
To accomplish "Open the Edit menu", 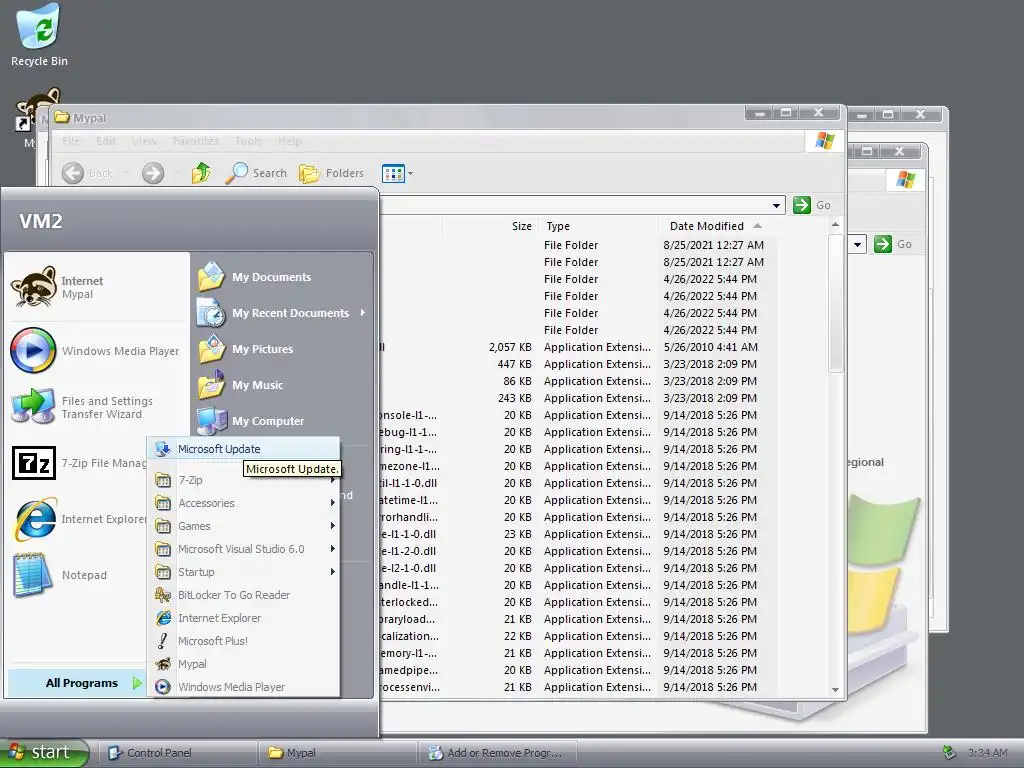I will point(106,141).
